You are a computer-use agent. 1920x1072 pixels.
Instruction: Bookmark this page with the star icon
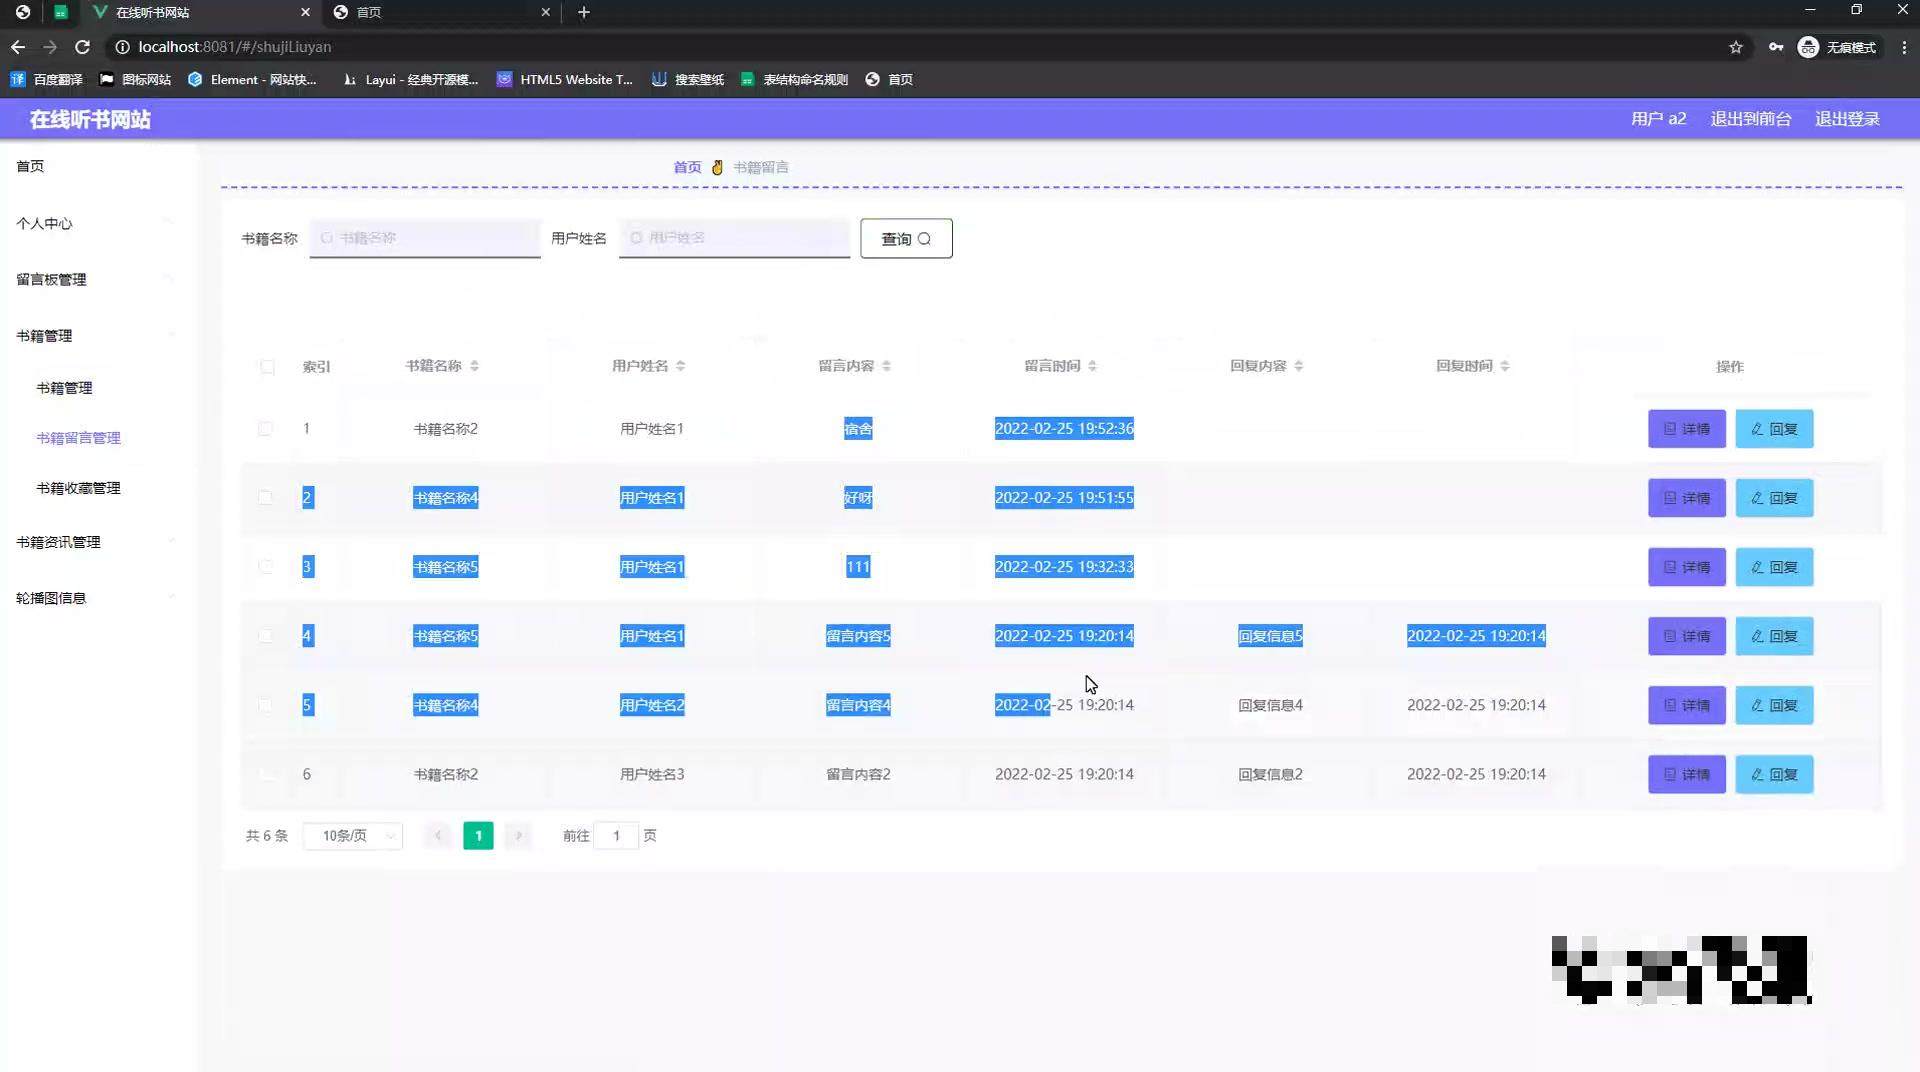pos(1736,47)
